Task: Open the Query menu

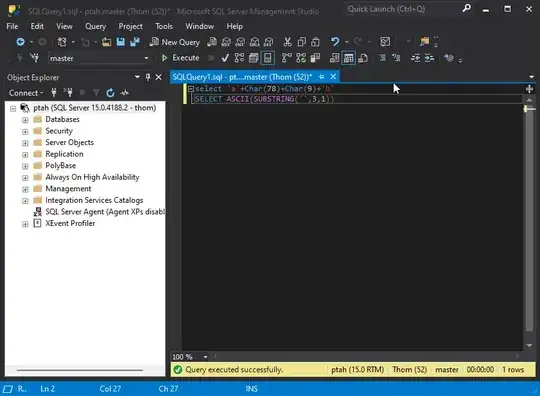Action: pyautogui.click(x=95, y=26)
